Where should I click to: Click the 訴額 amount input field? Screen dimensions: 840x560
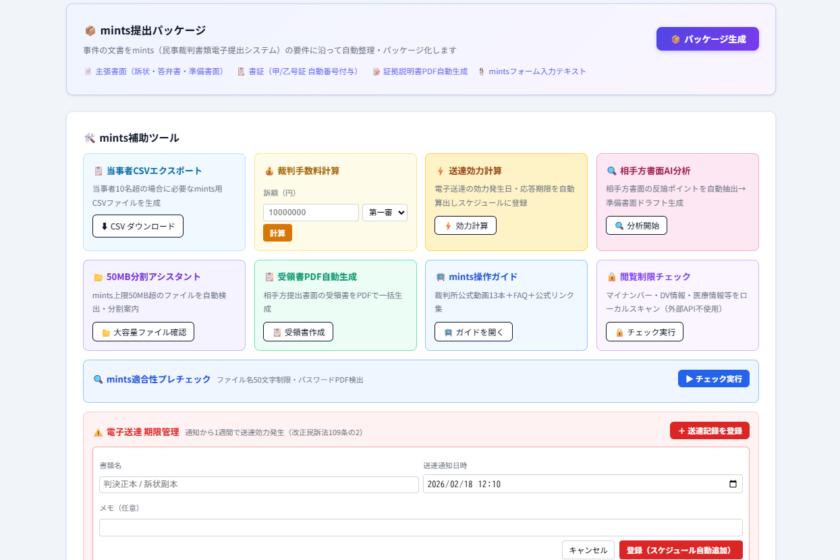(310, 212)
